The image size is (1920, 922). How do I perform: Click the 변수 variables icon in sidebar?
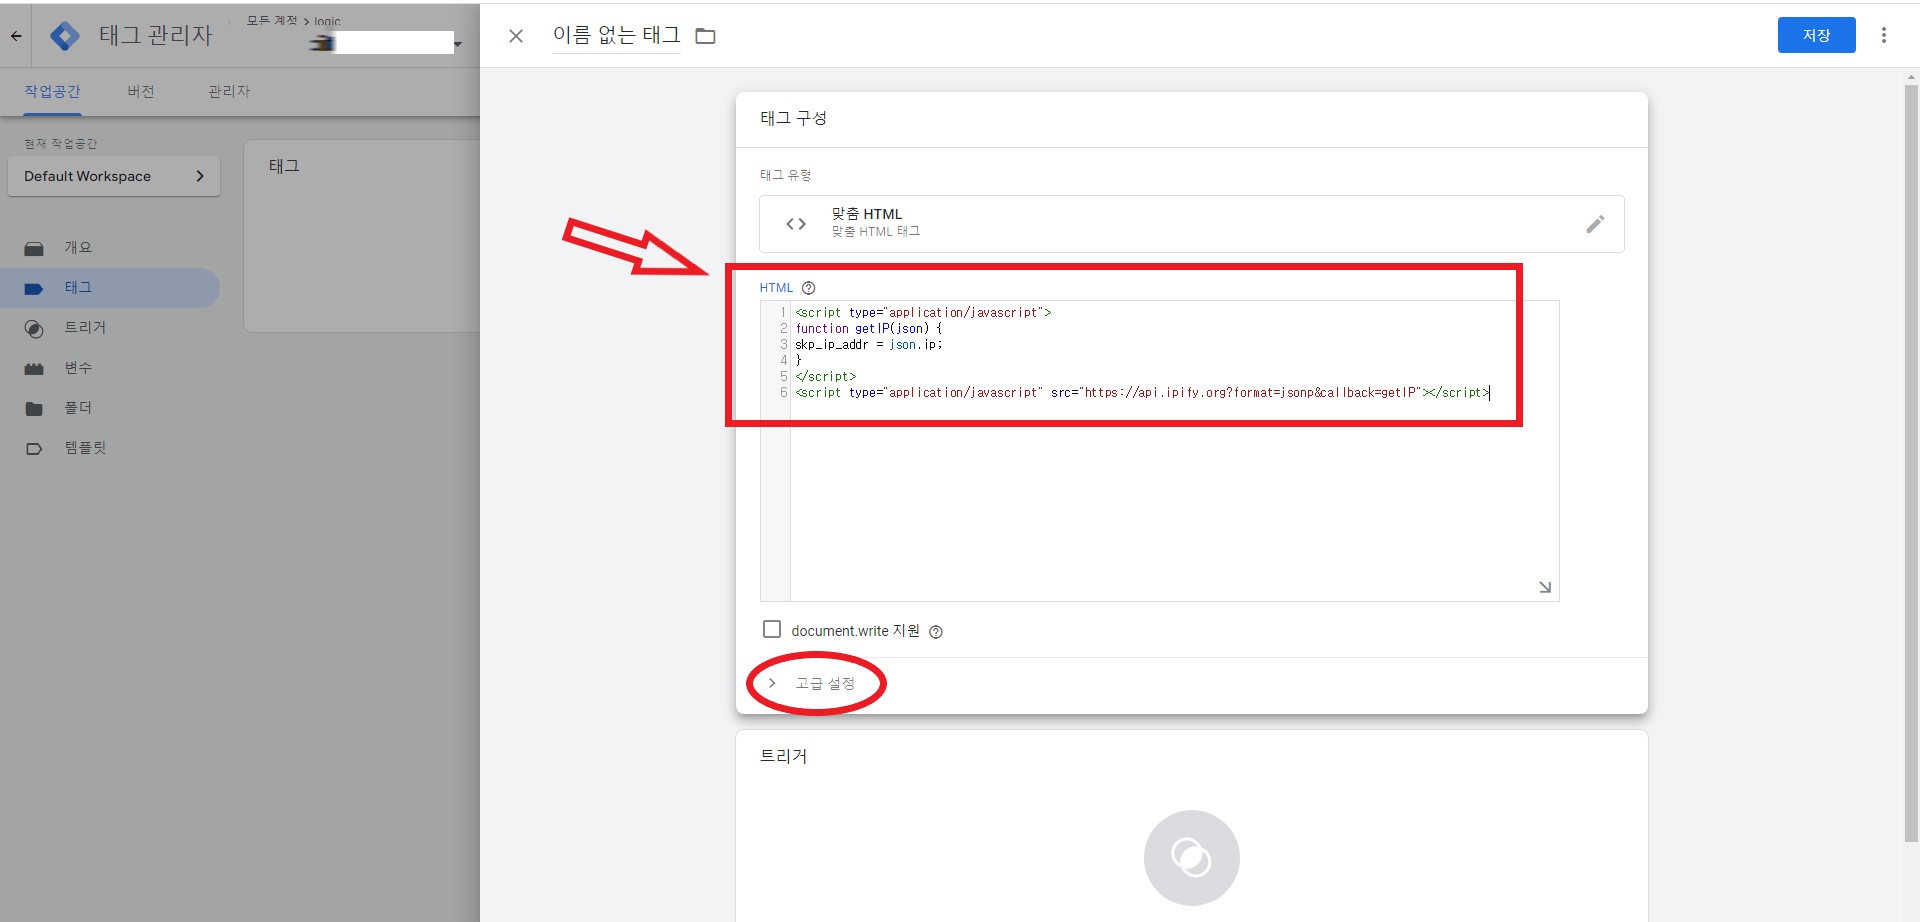coord(34,368)
